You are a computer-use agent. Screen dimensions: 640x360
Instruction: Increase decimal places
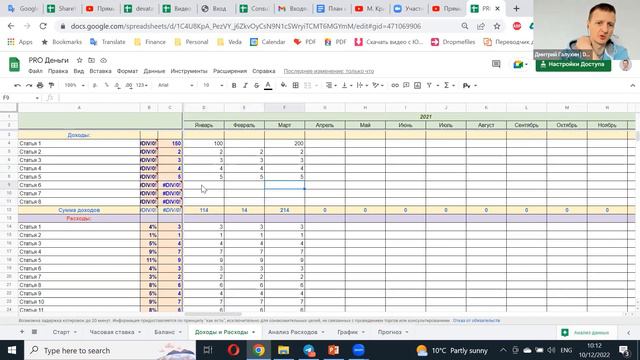click(129, 85)
